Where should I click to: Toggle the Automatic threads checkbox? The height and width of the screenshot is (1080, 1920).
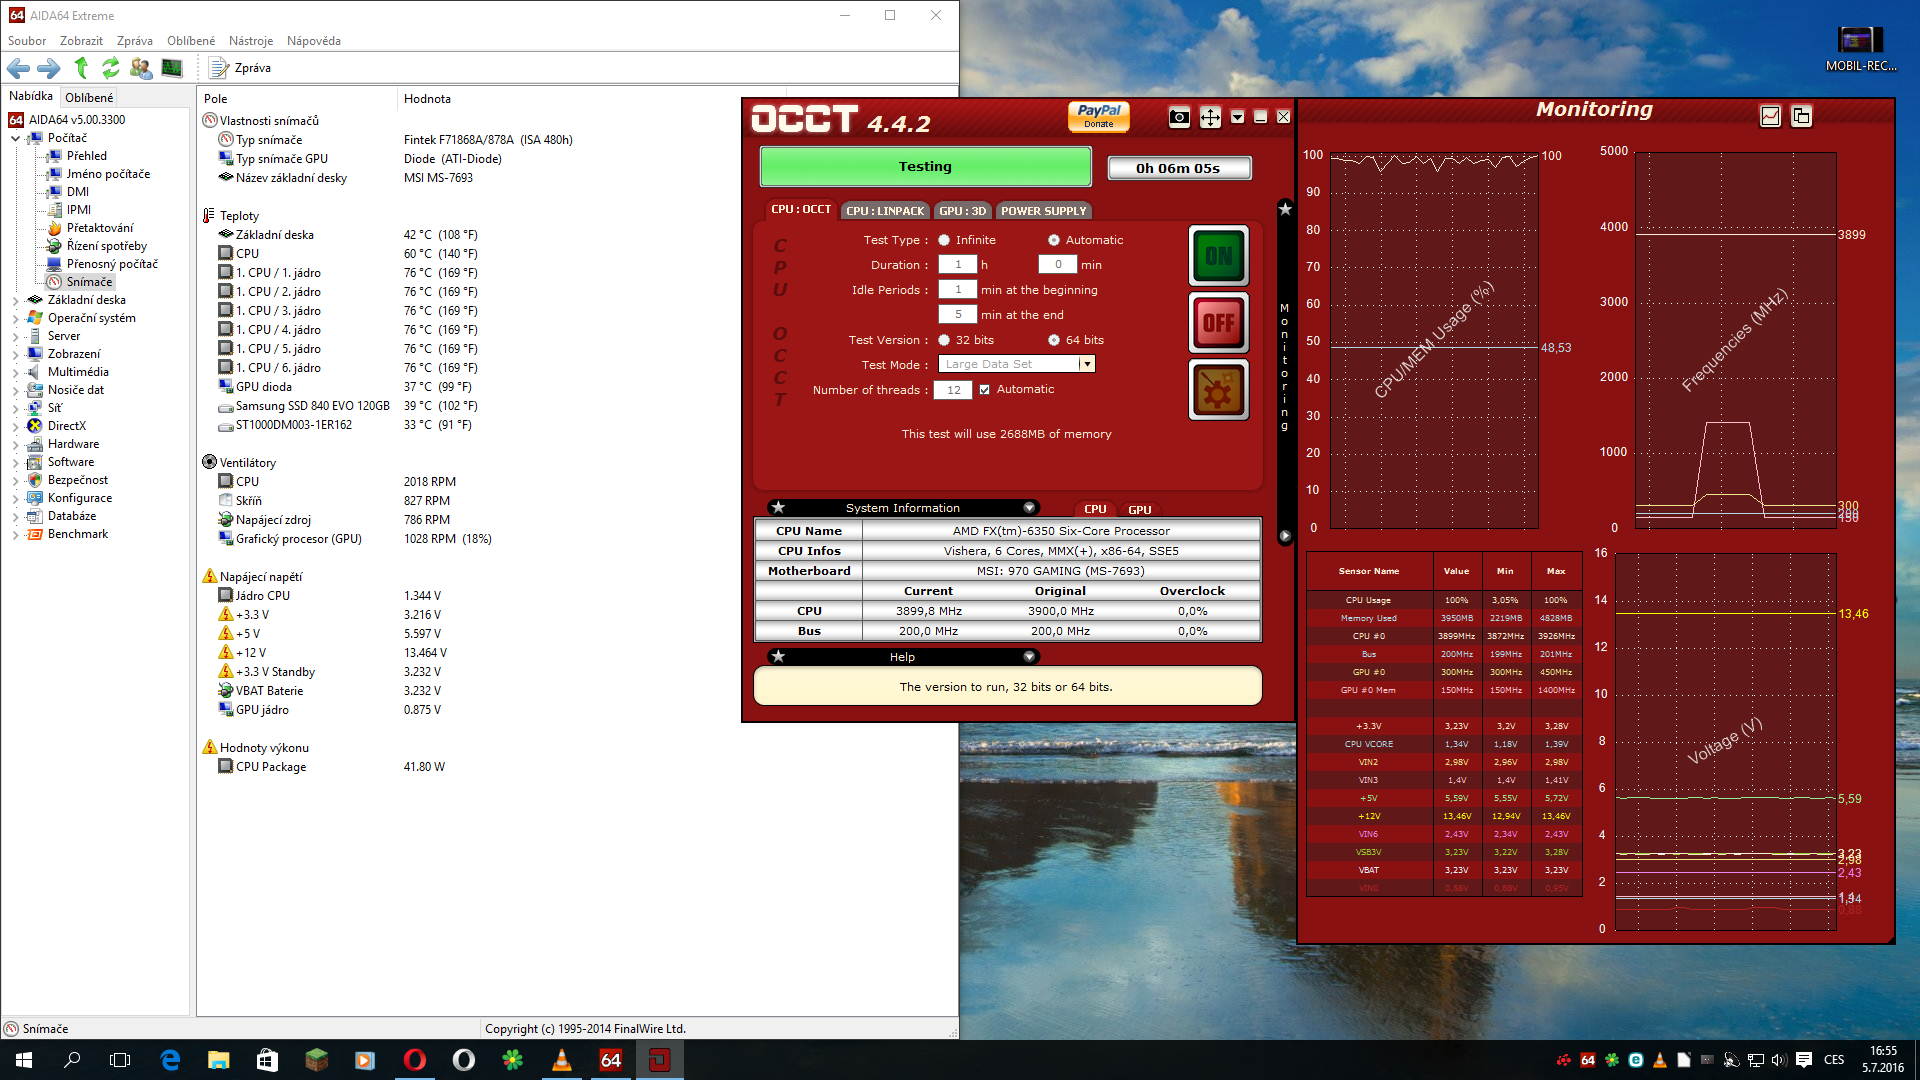point(985,390)
